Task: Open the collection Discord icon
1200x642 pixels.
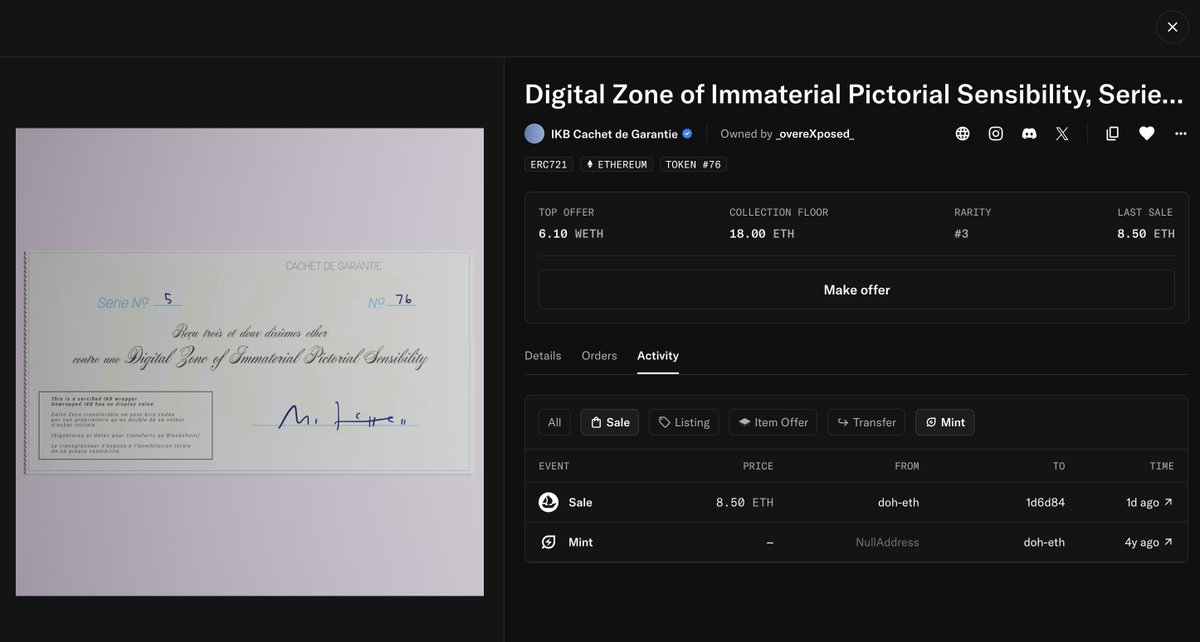Action: 1029,133
